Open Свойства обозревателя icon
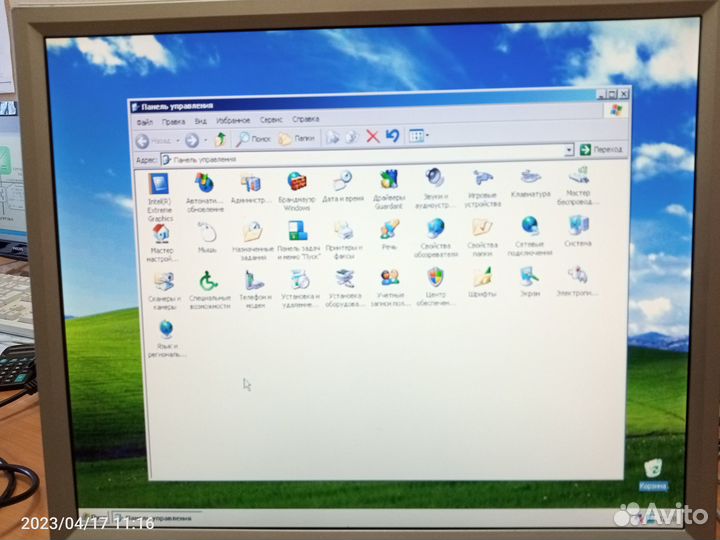 [435, 238]
